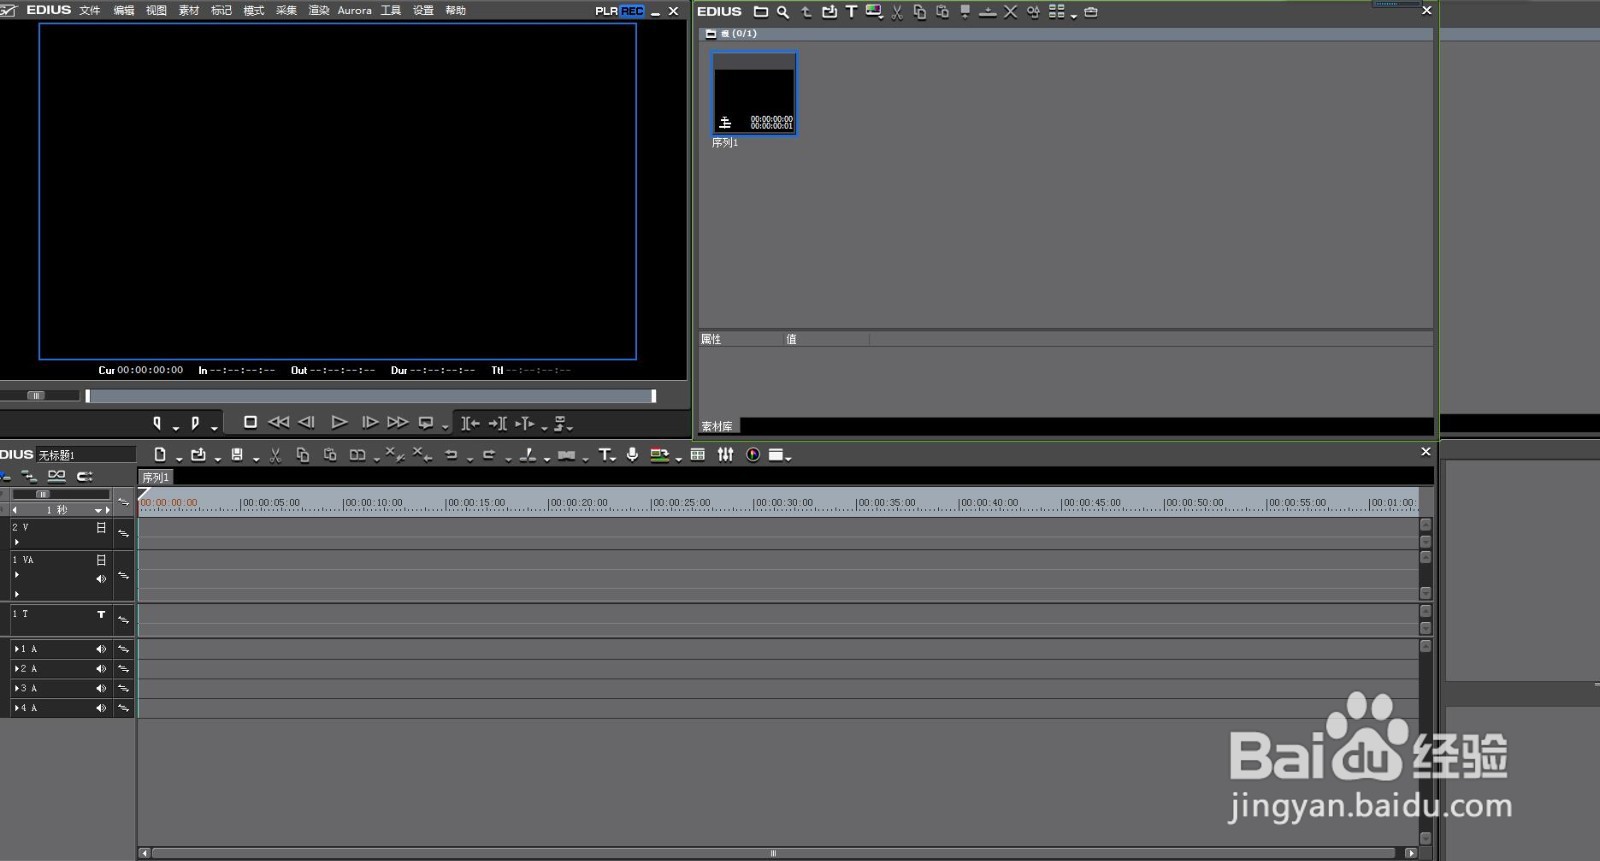Viewport: 1600px width, 861px height.
Task: Toggle video mute on the 2 V track
Action: pyautogui.click(x=101, y=528)
